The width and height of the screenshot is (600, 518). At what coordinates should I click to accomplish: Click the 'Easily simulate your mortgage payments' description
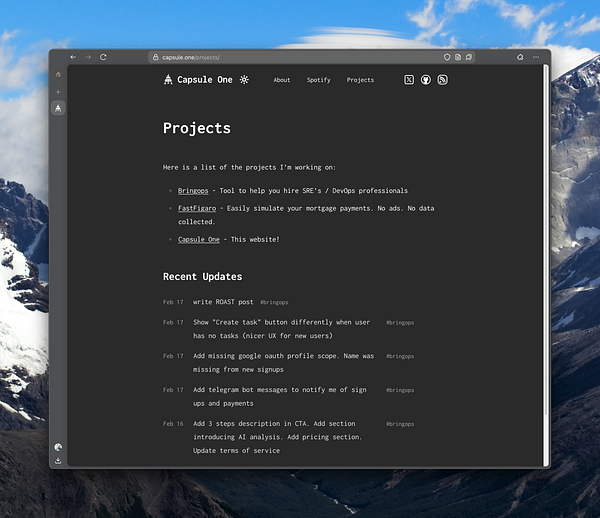[x=306, y=215]
